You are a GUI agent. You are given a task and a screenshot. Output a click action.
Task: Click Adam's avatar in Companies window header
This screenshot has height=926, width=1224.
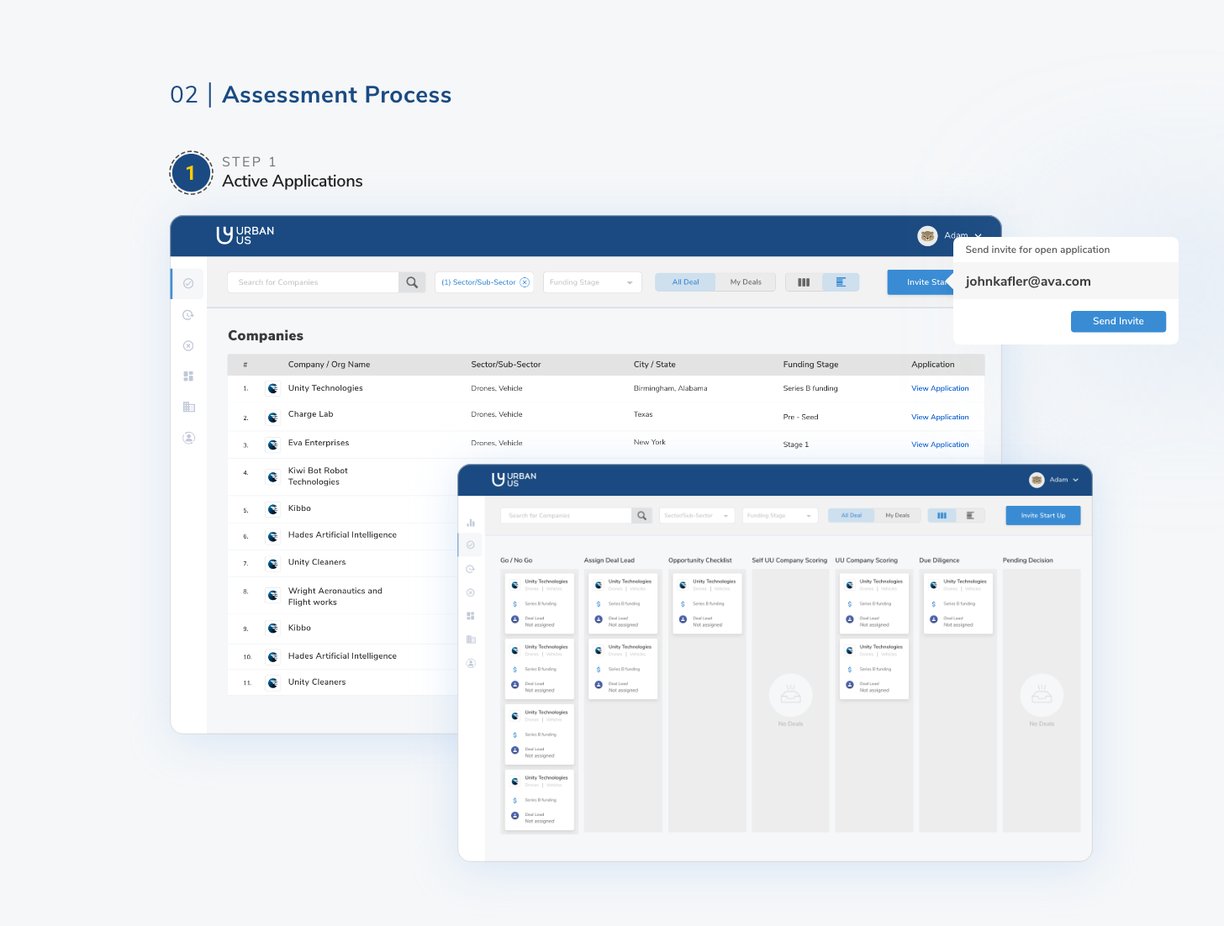pyautogui.click(x=927, y=236)
